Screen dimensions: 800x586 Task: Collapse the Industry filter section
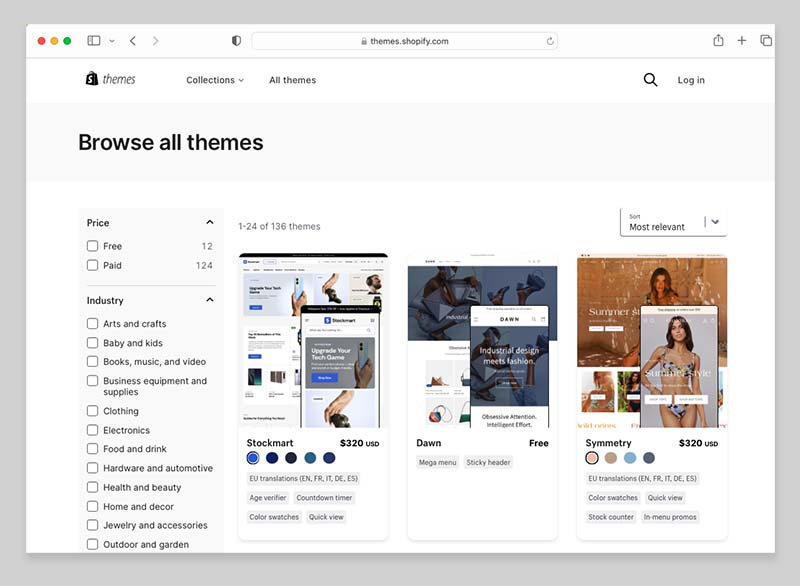tap(209, 300)
